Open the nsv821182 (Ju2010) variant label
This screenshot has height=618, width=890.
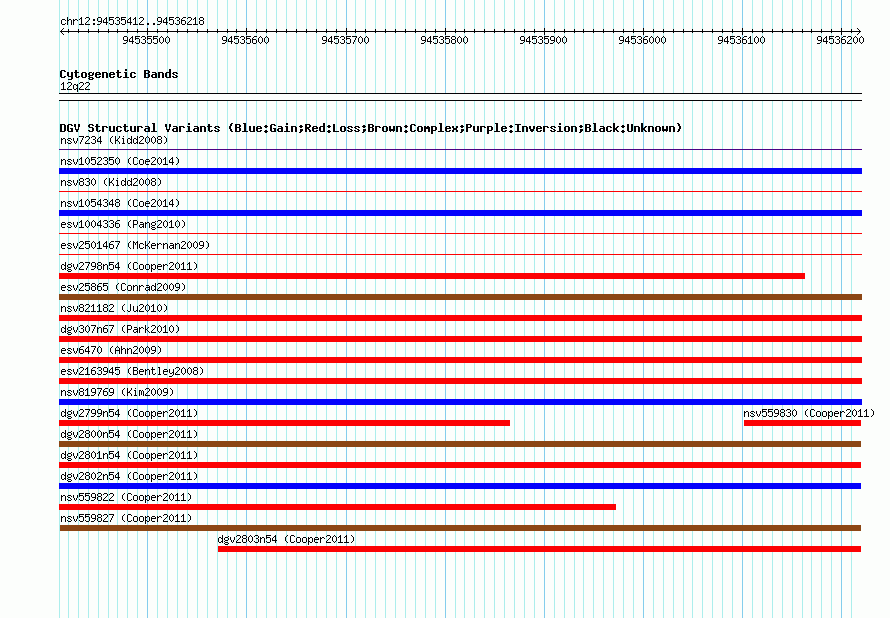point(114,308)
